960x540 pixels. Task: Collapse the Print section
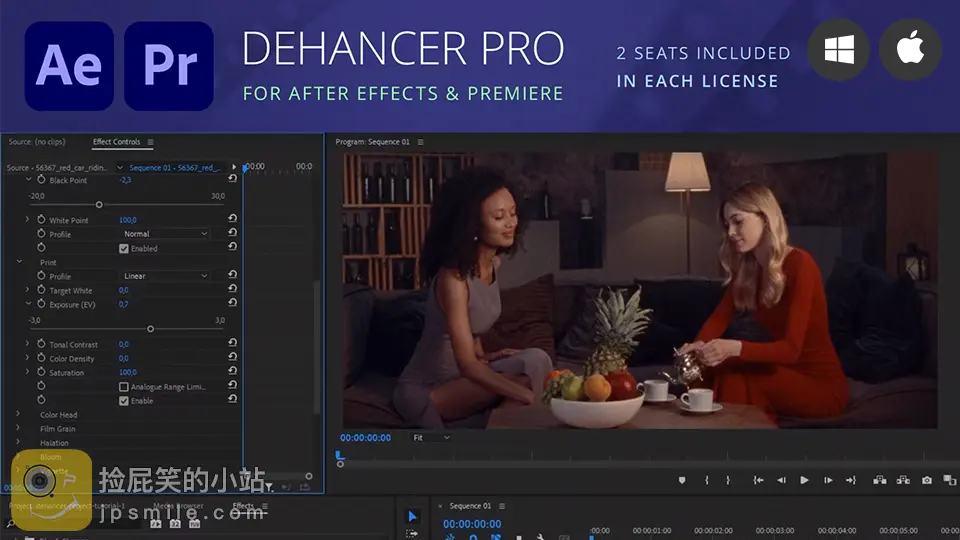19,262
